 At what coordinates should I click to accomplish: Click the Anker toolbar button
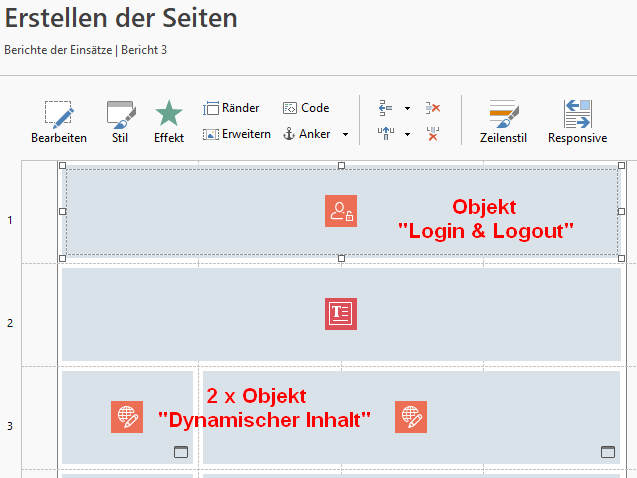pos(307,134)
